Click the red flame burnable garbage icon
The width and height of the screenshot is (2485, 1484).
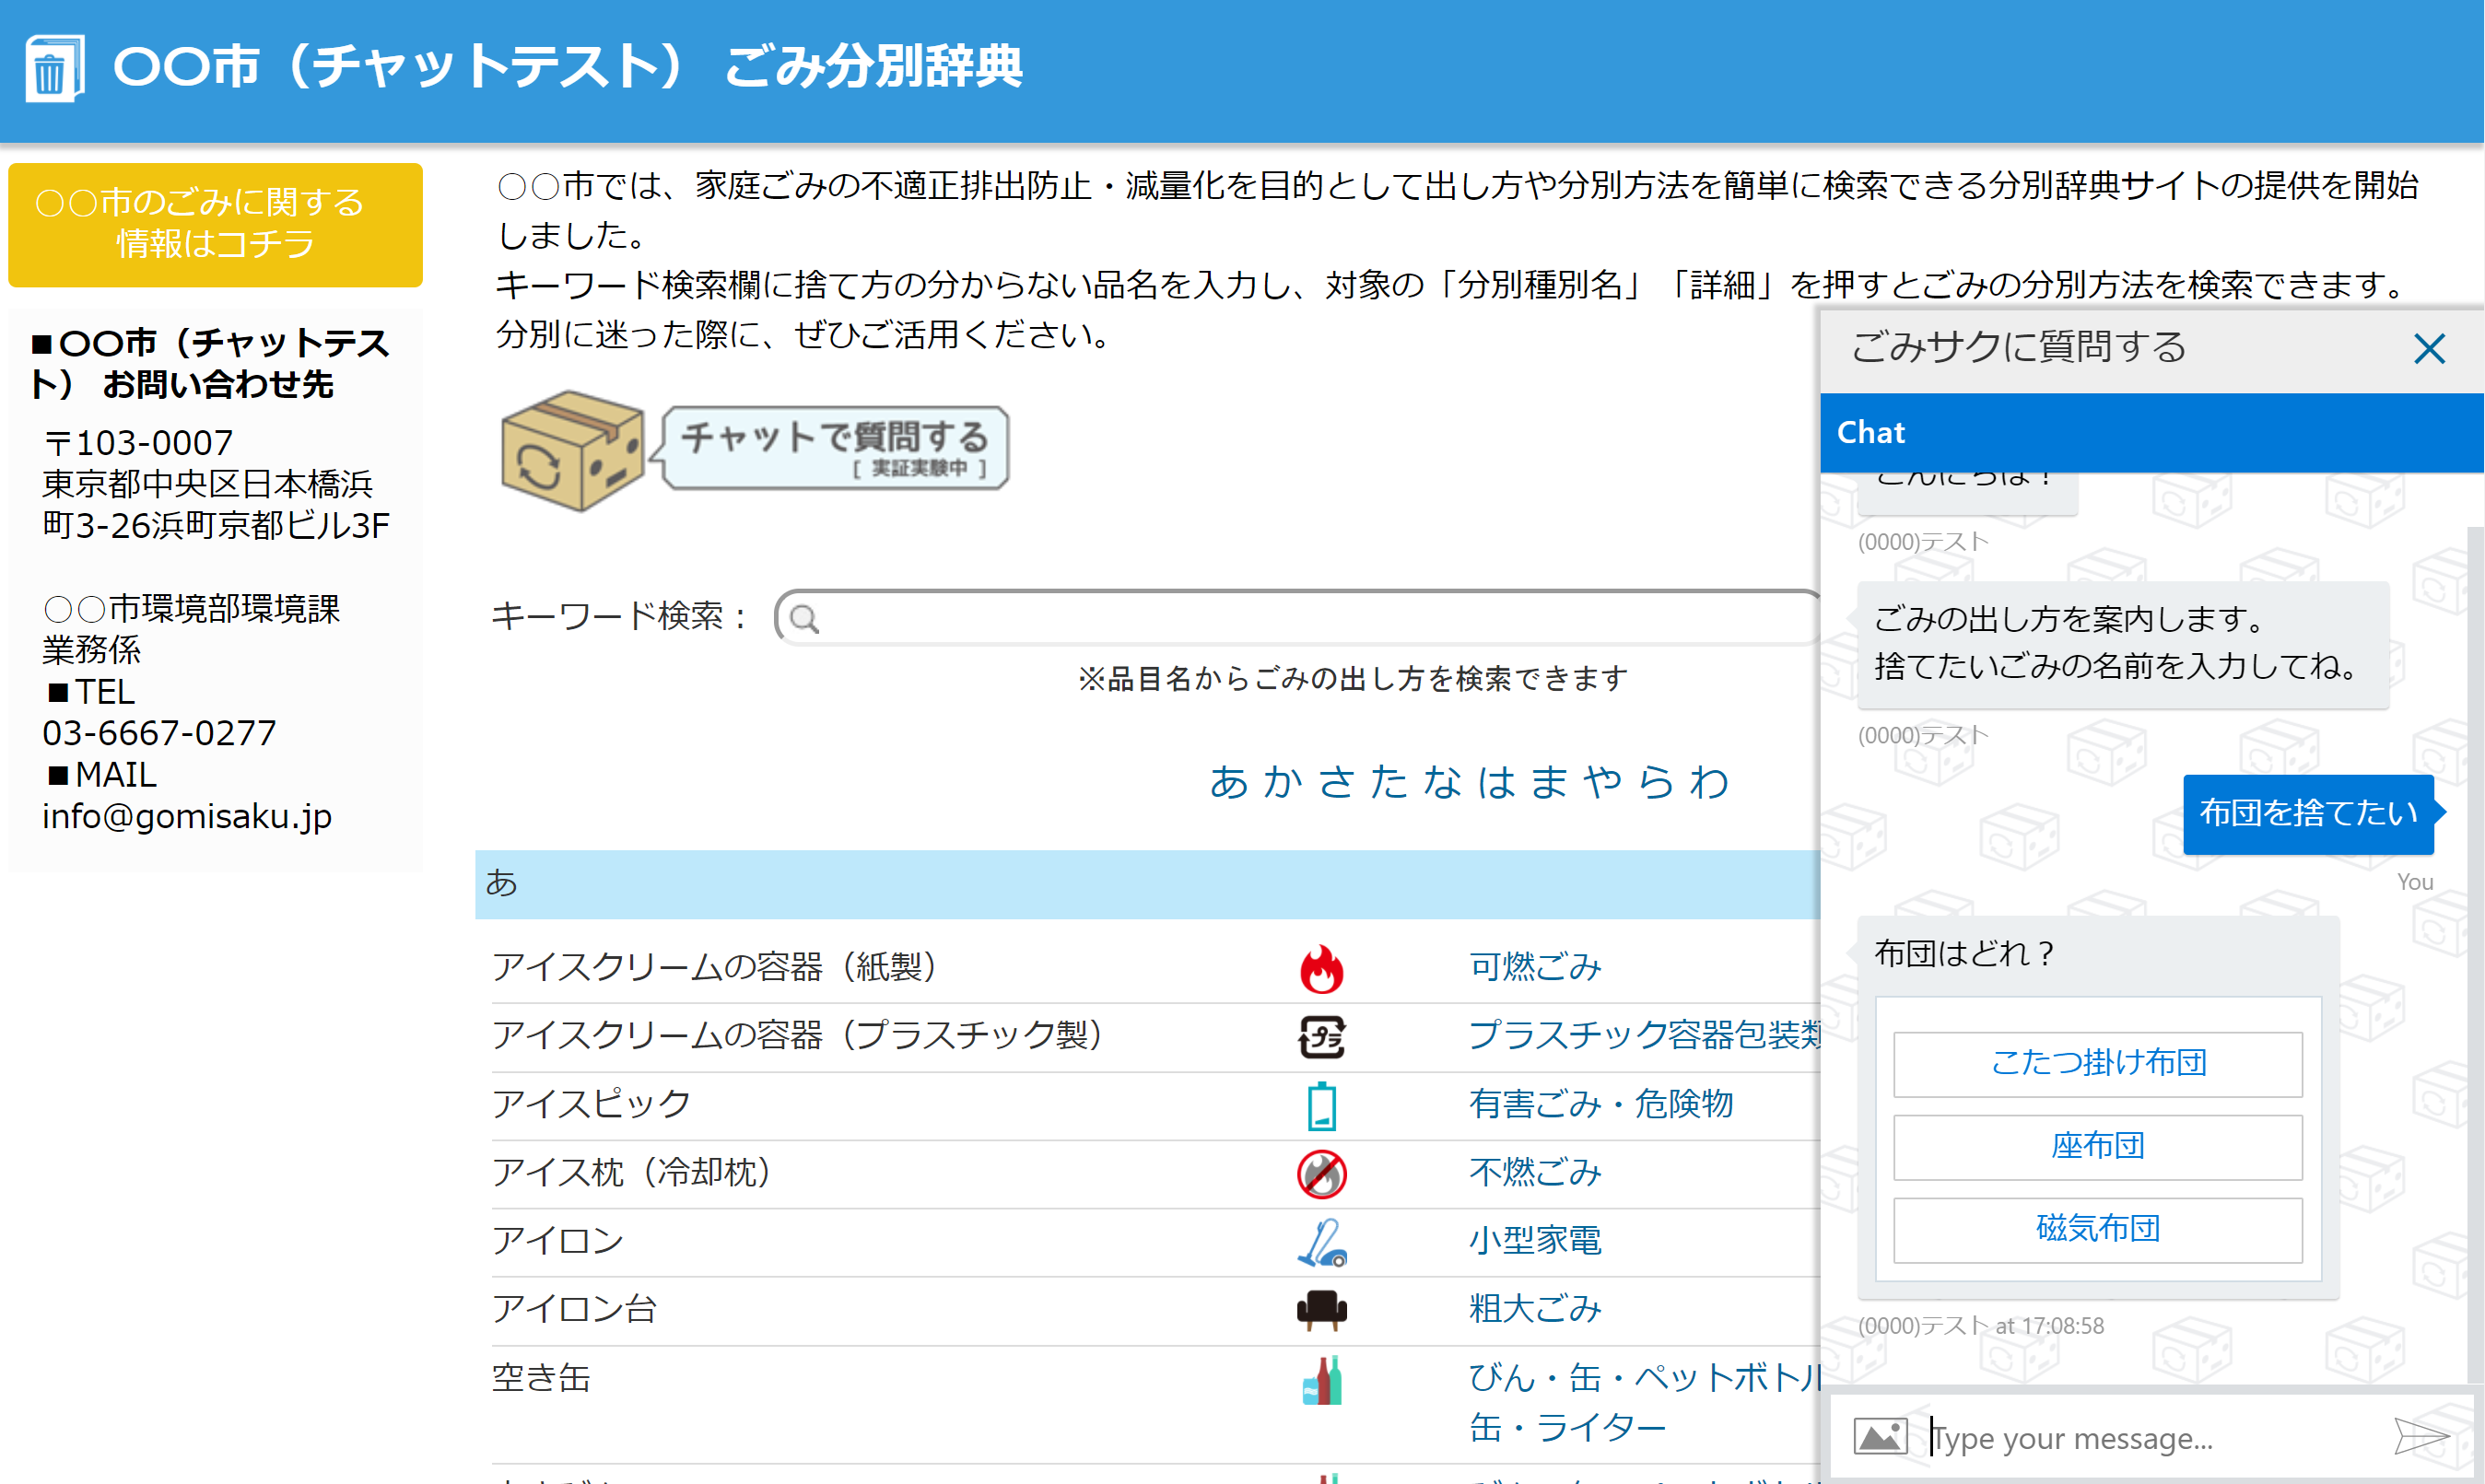click(x=1321, y=968)
